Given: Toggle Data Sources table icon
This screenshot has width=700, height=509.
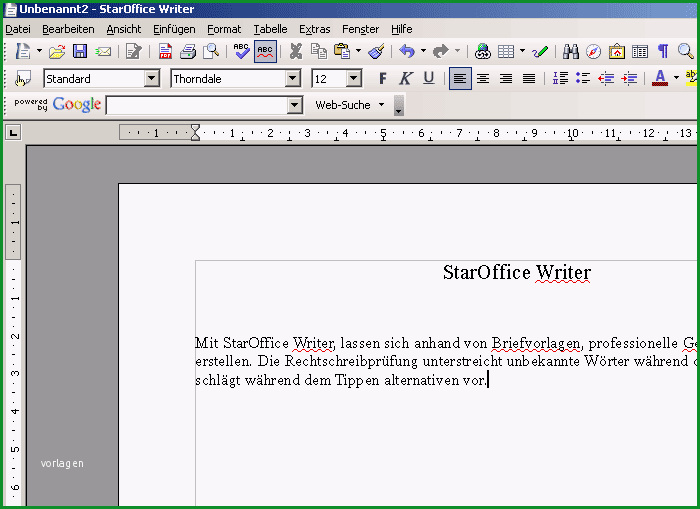Looking at the screenshot, I should (640, 52).
